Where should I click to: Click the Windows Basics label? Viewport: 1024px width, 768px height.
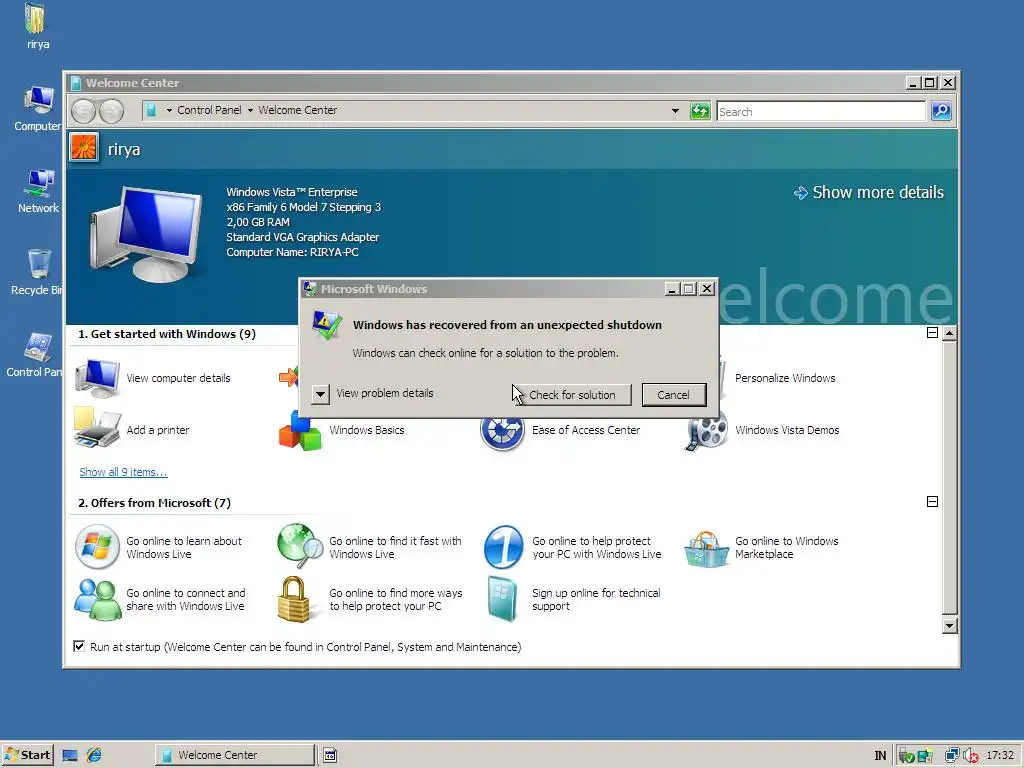[367, 430]
